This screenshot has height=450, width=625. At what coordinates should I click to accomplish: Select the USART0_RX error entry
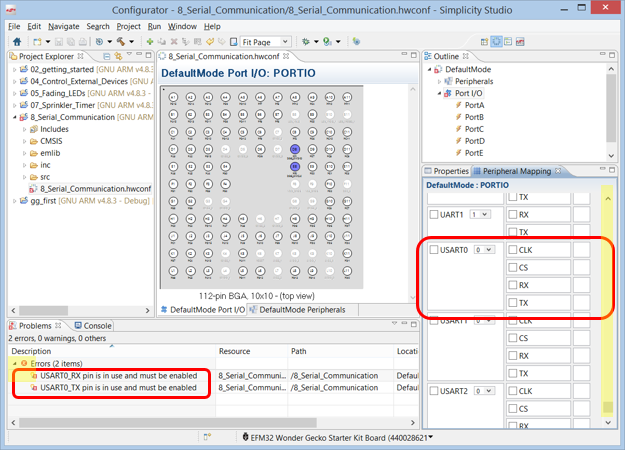pos(118,375)
